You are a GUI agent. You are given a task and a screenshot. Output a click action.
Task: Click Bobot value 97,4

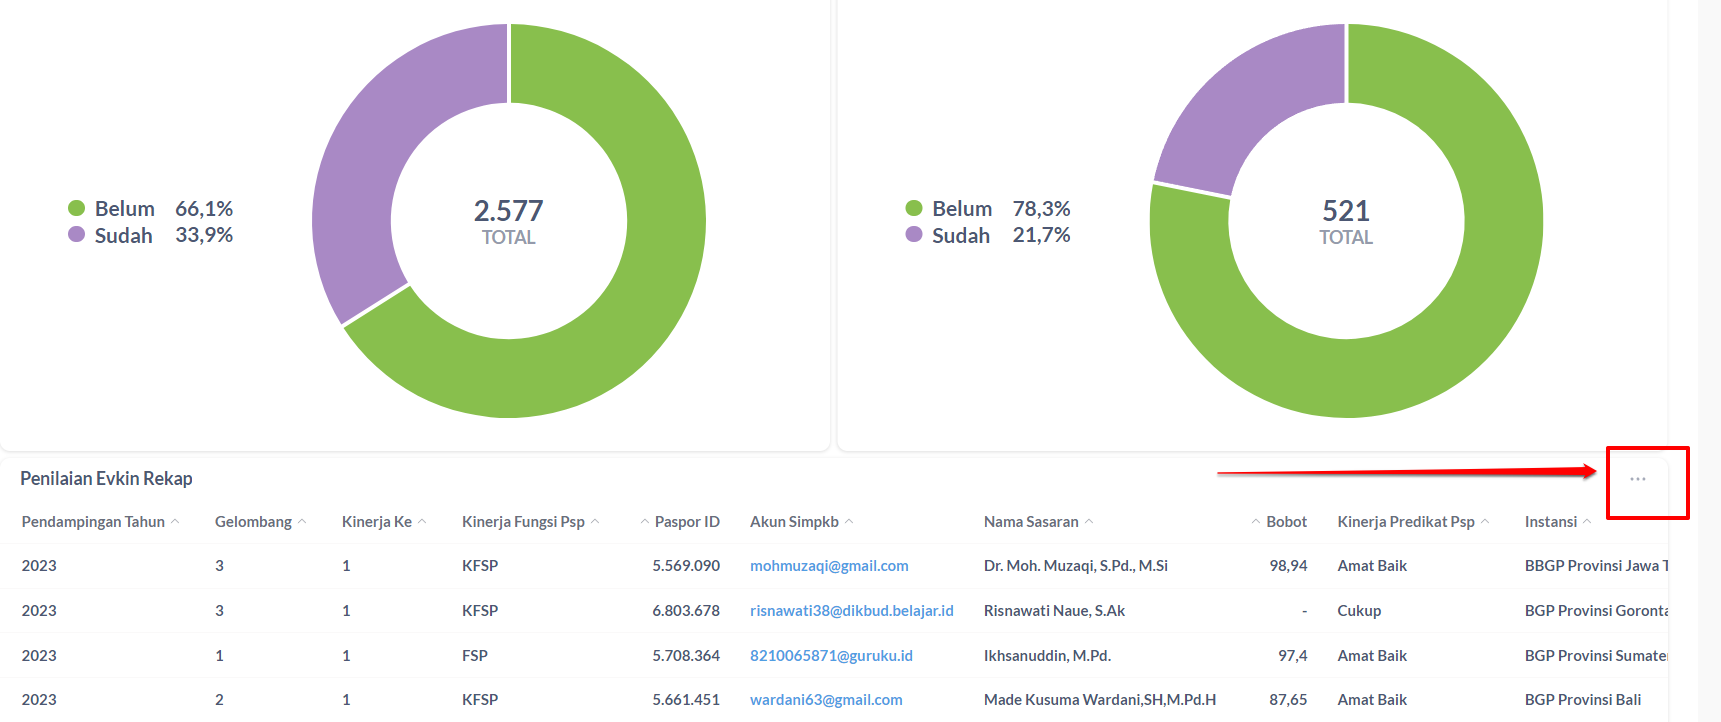tap(1292, 656)
